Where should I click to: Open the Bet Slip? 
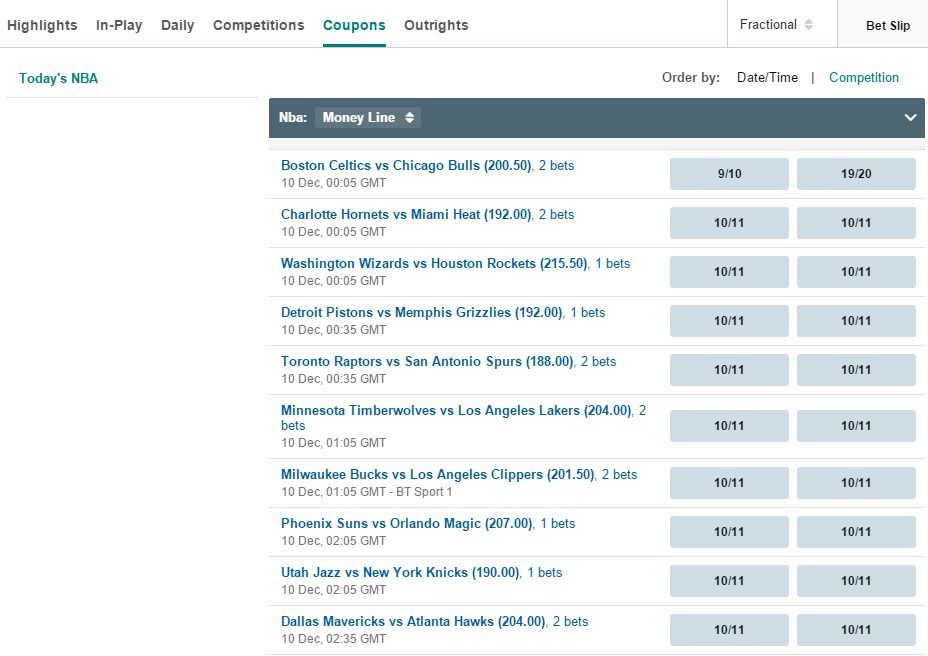[887, 25]
